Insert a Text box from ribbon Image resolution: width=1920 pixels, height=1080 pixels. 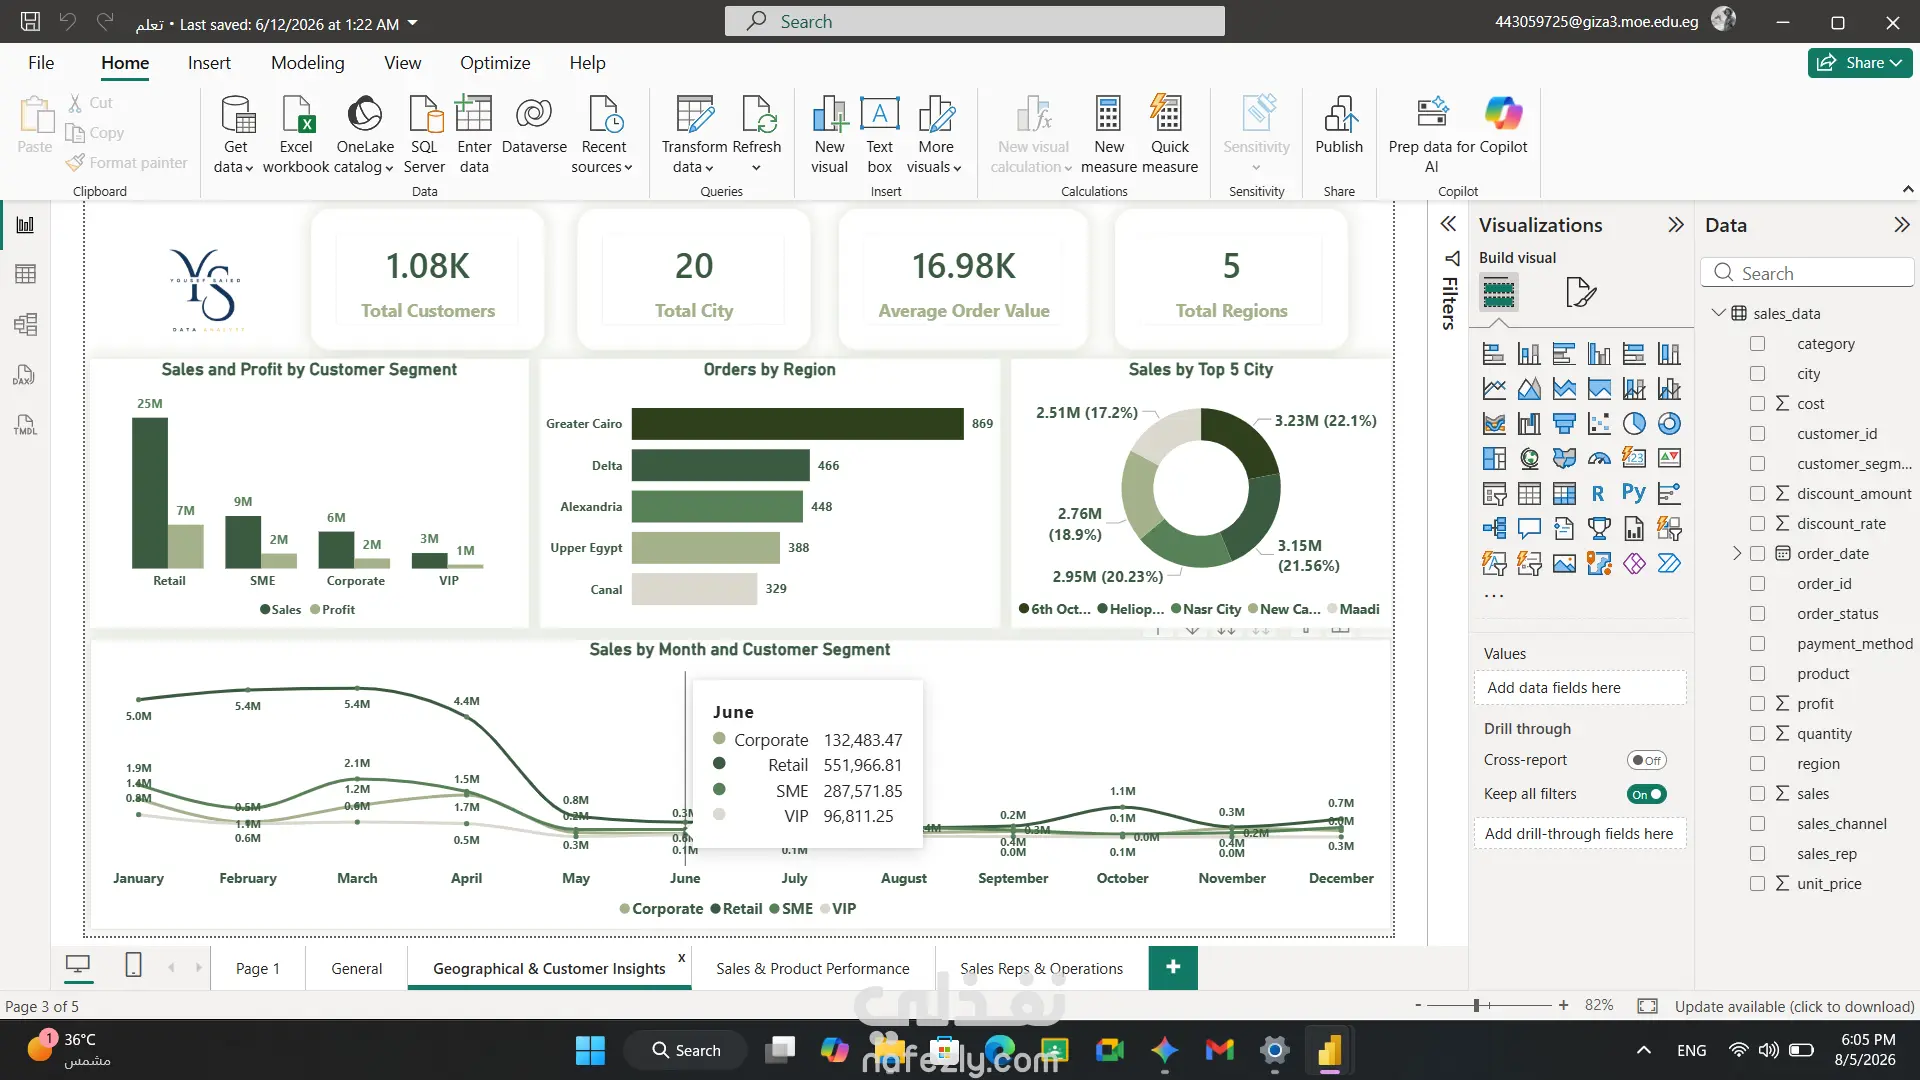tap(879, 134)
